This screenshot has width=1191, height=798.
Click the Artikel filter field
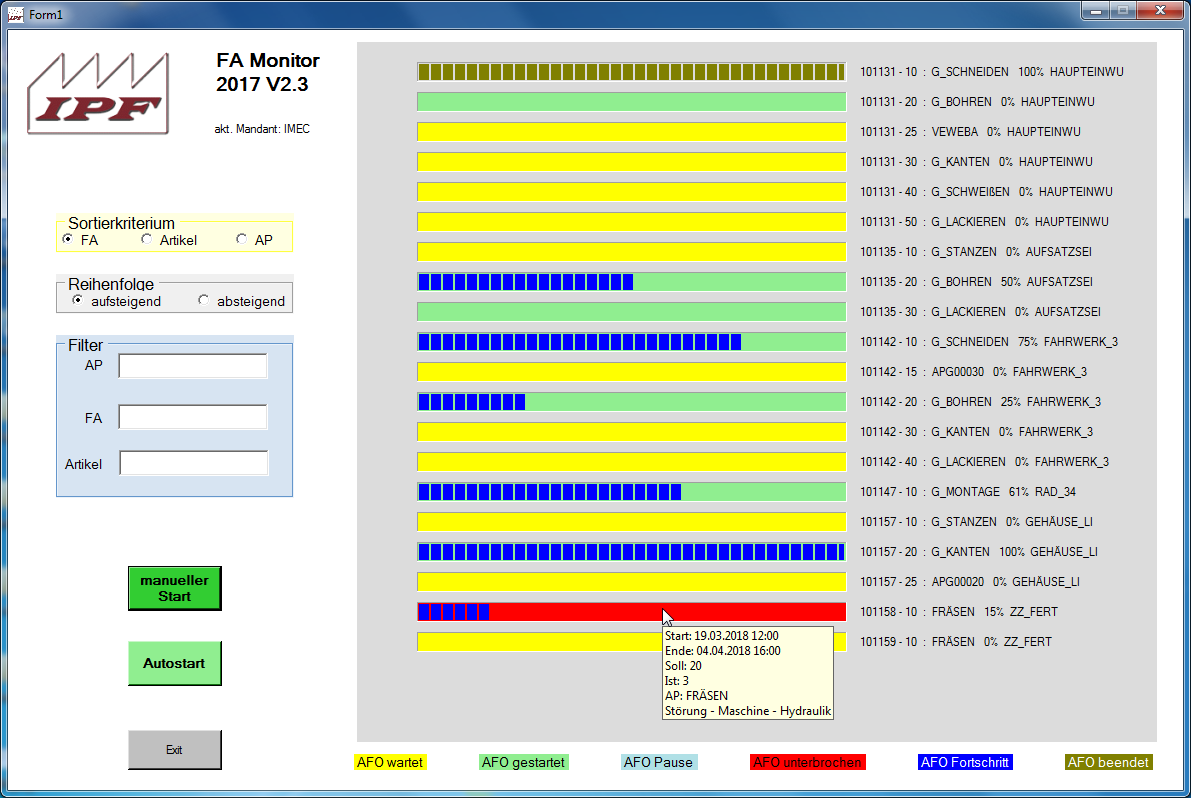(193, 463)
